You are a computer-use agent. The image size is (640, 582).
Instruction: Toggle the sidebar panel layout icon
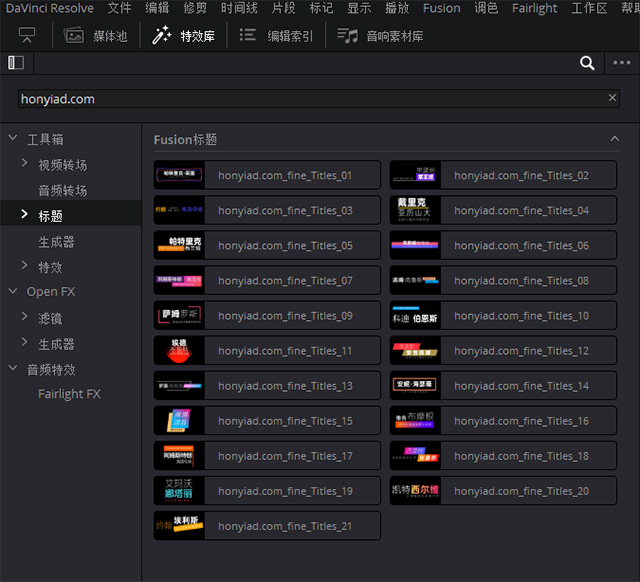click(16, 62)
